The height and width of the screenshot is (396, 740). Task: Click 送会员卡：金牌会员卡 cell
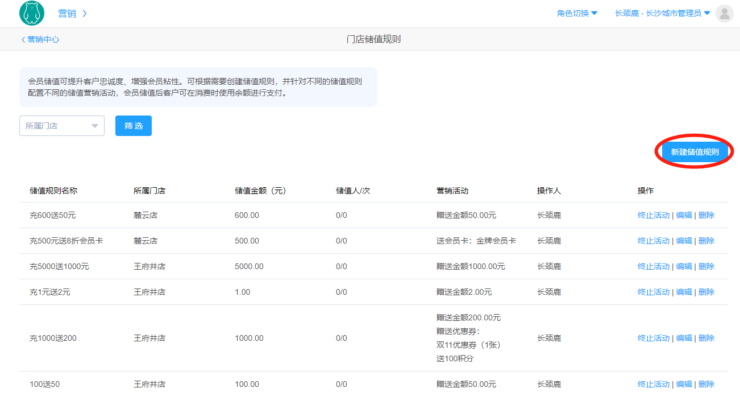476,241
